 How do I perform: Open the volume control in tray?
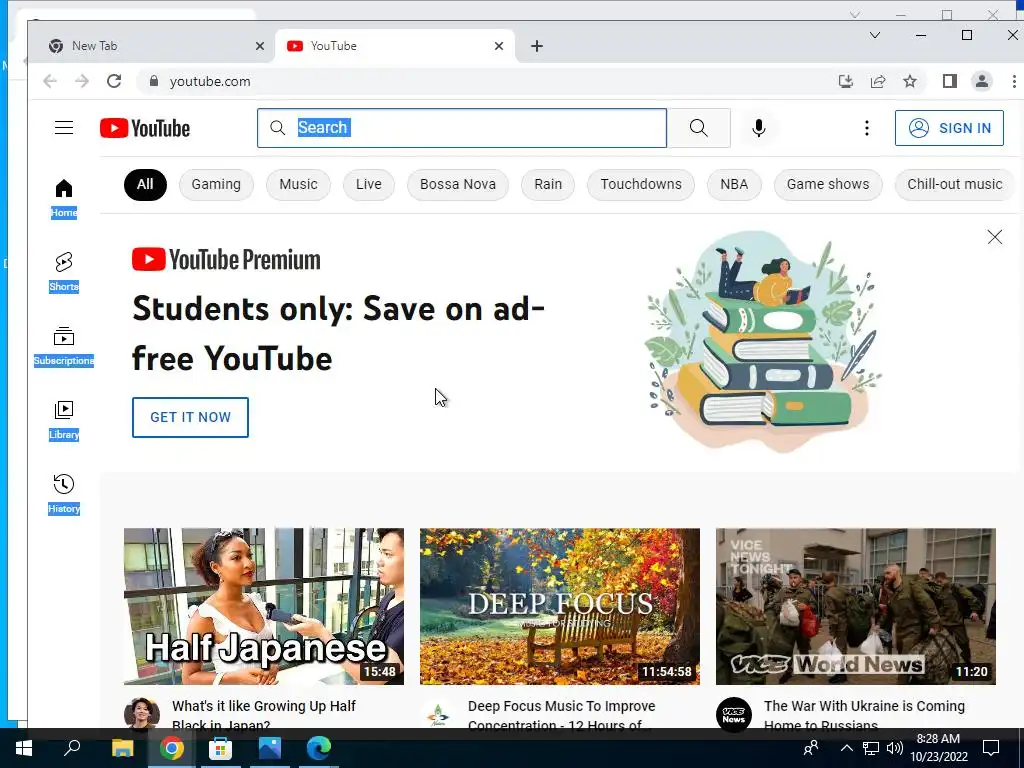[895, 748]
